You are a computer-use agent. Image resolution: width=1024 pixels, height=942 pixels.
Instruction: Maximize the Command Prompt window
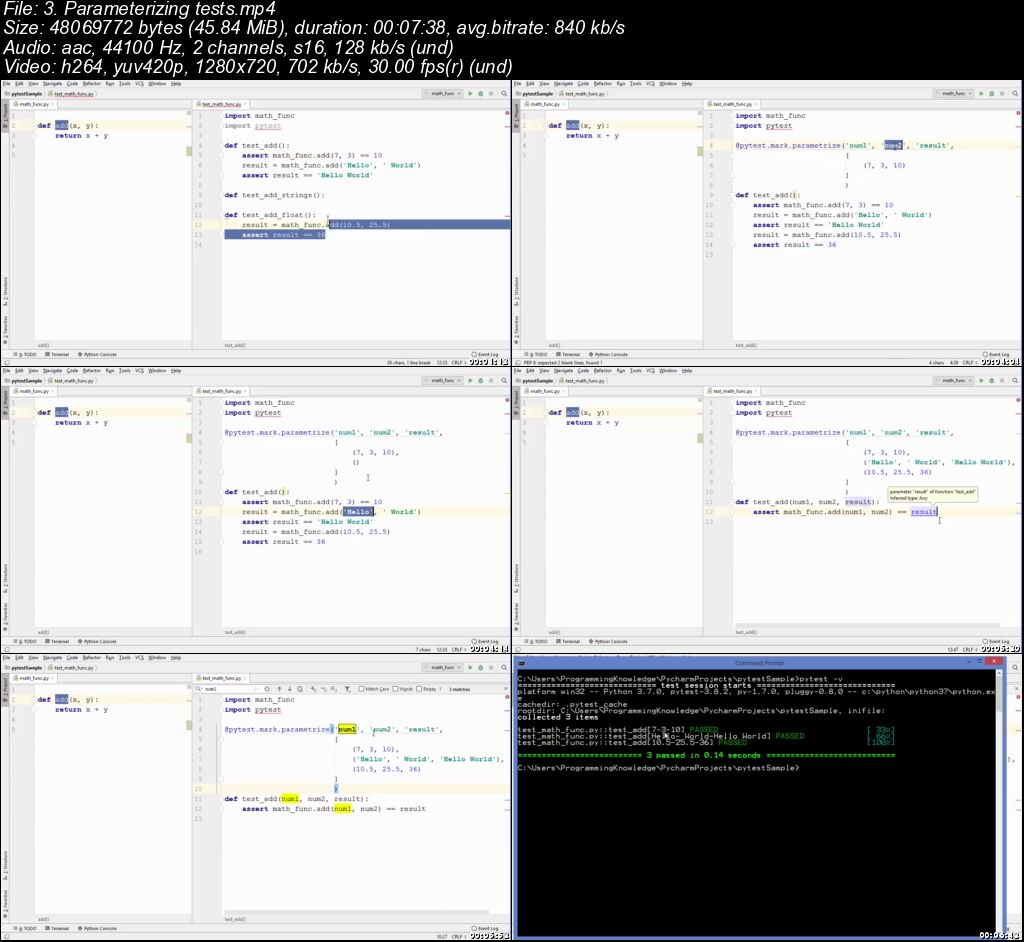(980, 662)
